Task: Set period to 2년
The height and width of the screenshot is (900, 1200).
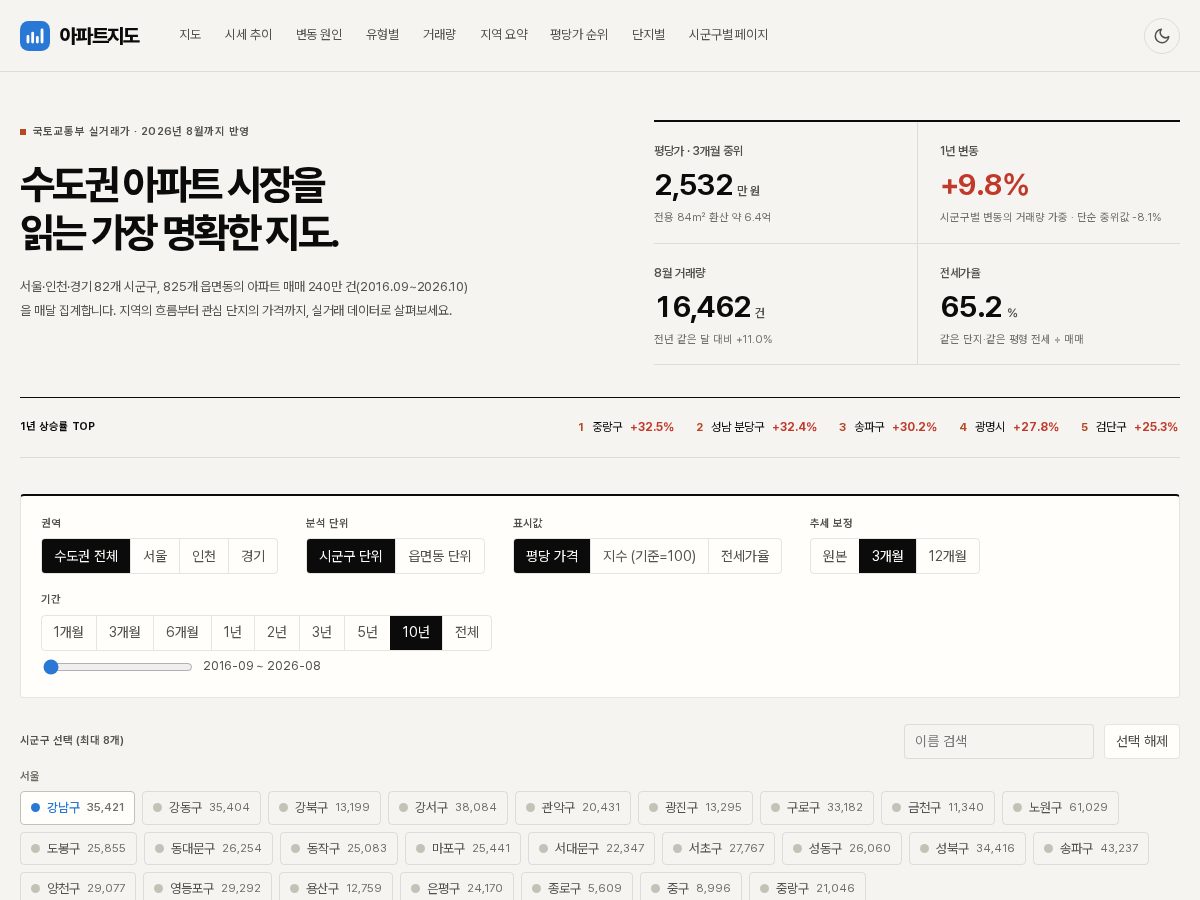Action: point(277,633)
